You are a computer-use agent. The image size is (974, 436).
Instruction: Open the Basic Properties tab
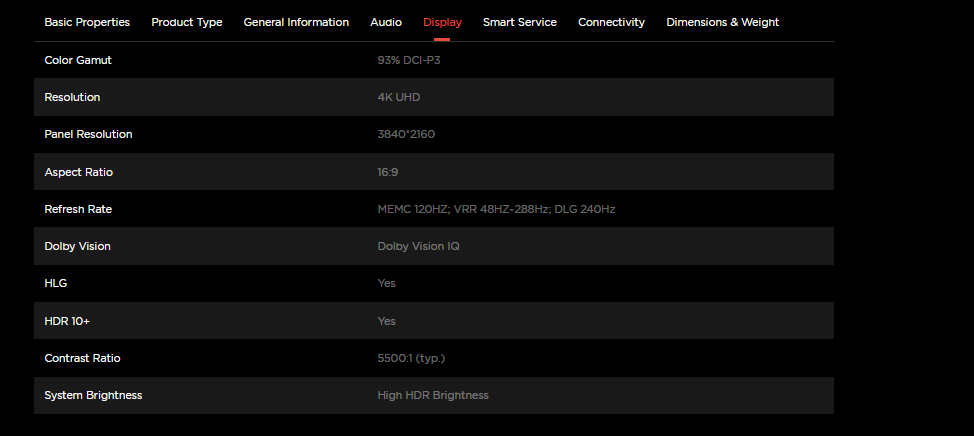[87, 22]
